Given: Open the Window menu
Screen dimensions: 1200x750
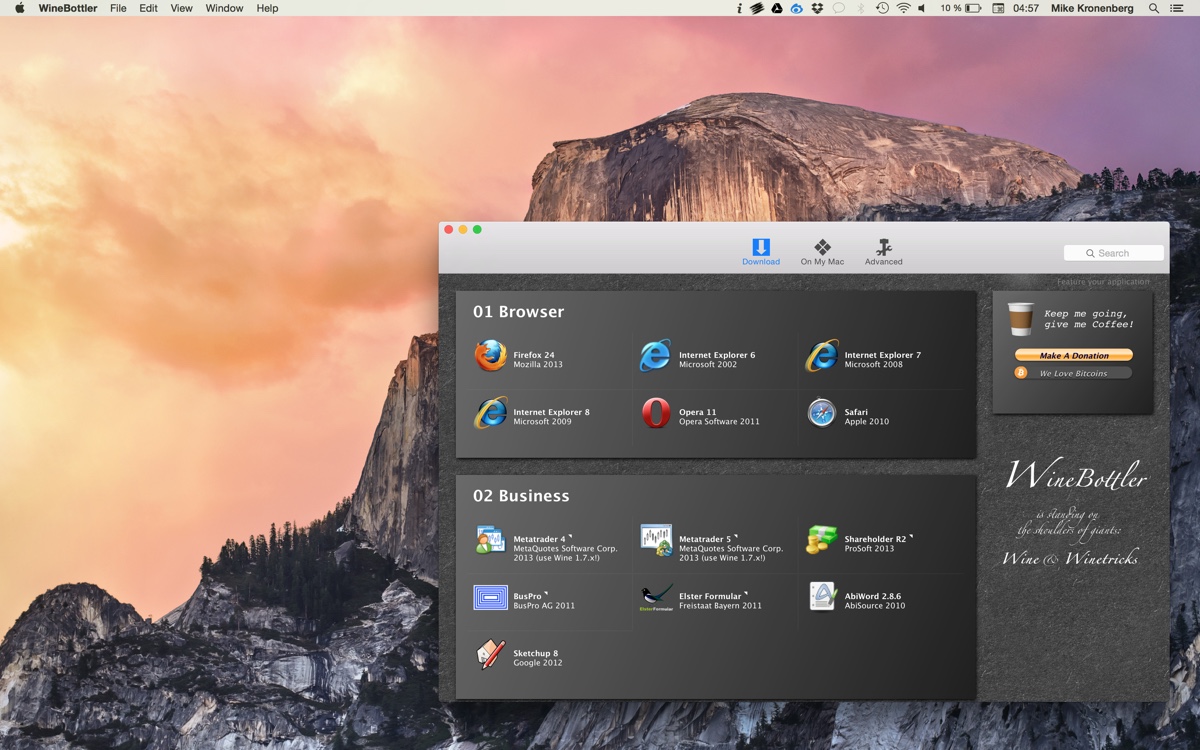Looking at the screenshot, I should coord(224,8).
